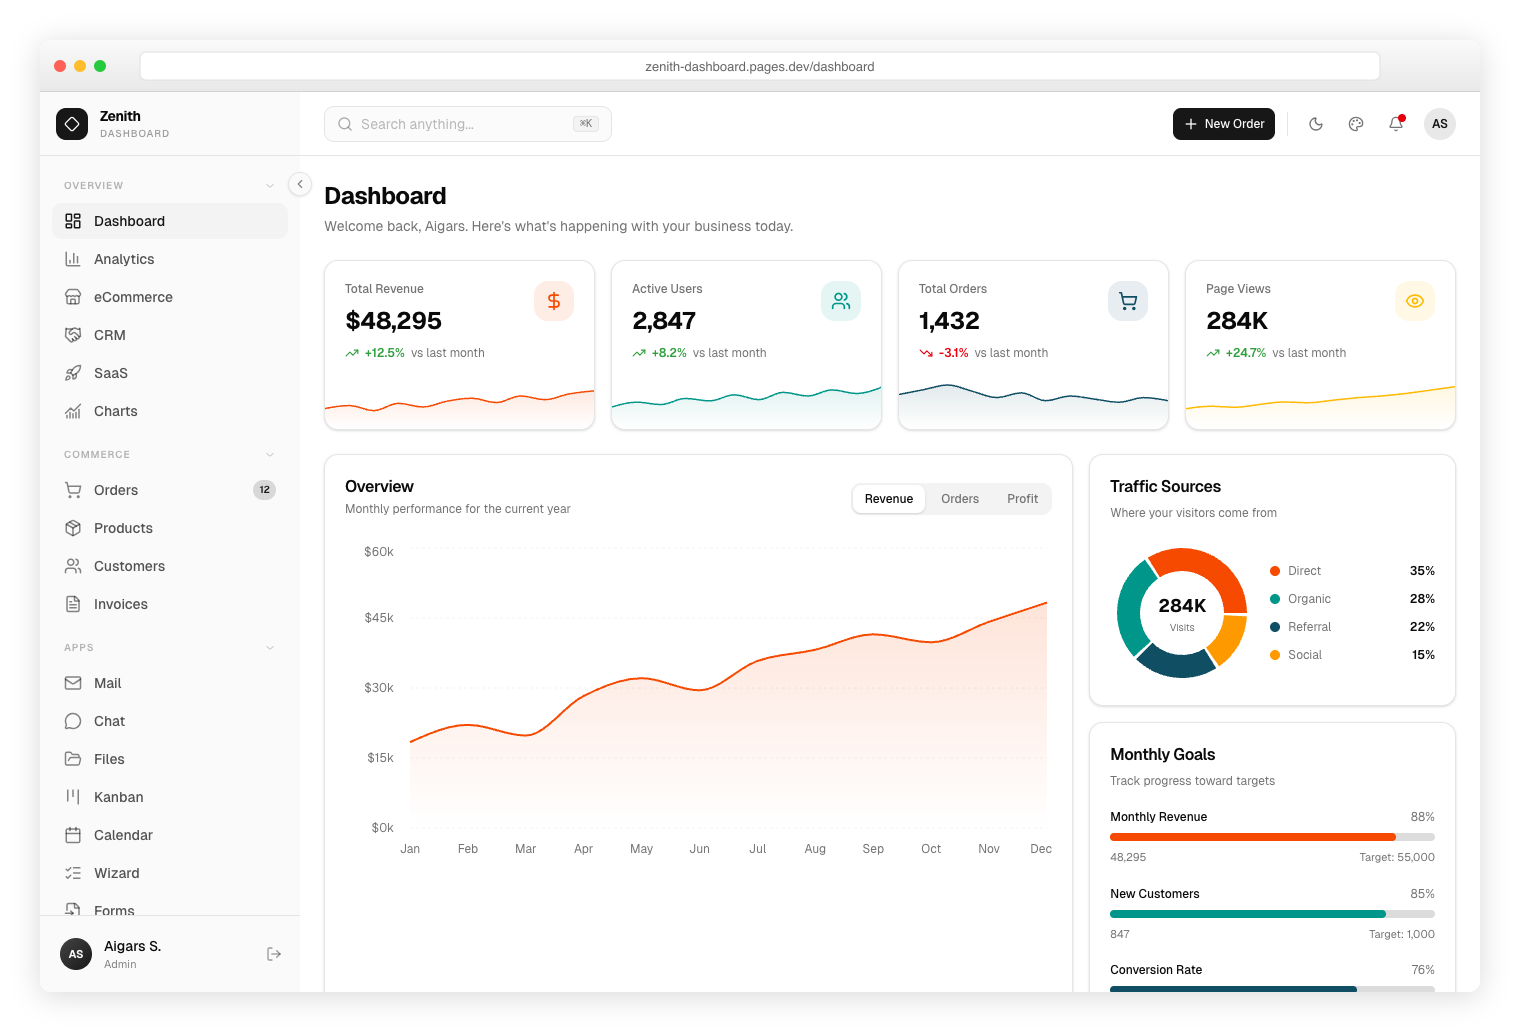Screen dimensions: 1520x1032
Task: Click the CRM handshake icon
Action: point(74,335)
